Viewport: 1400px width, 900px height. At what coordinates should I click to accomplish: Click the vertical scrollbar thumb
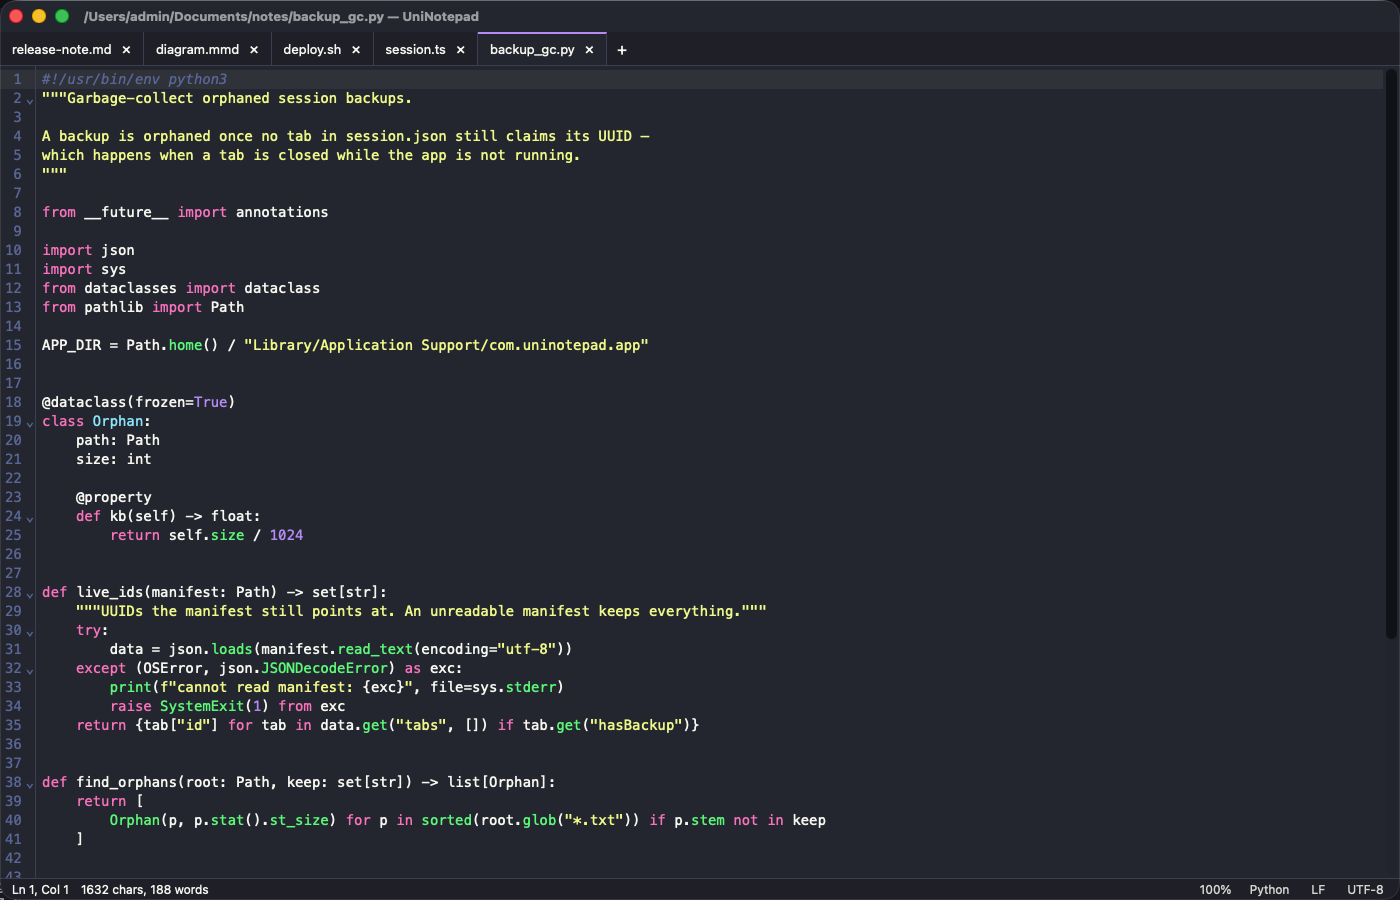point(1390,354)
